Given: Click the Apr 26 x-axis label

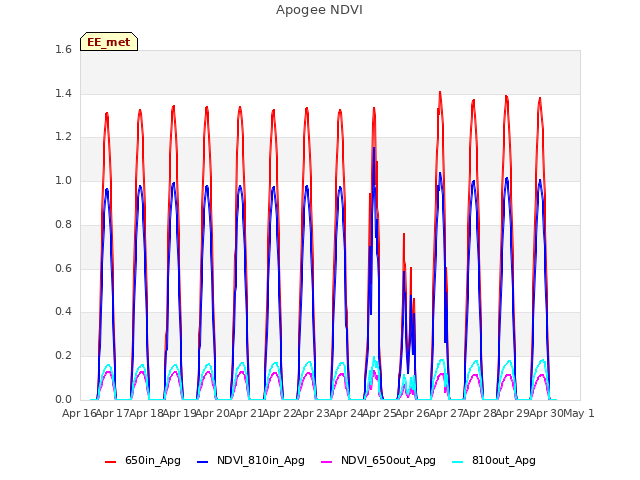Looking at the screenshot, I should pyautogui.click(x=413, y=413).
